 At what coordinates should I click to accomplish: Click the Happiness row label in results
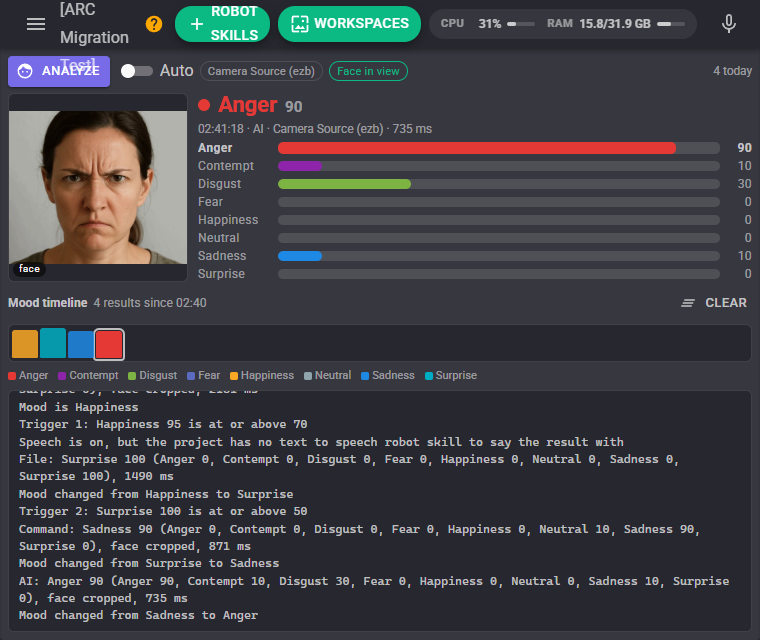[228, 220]
